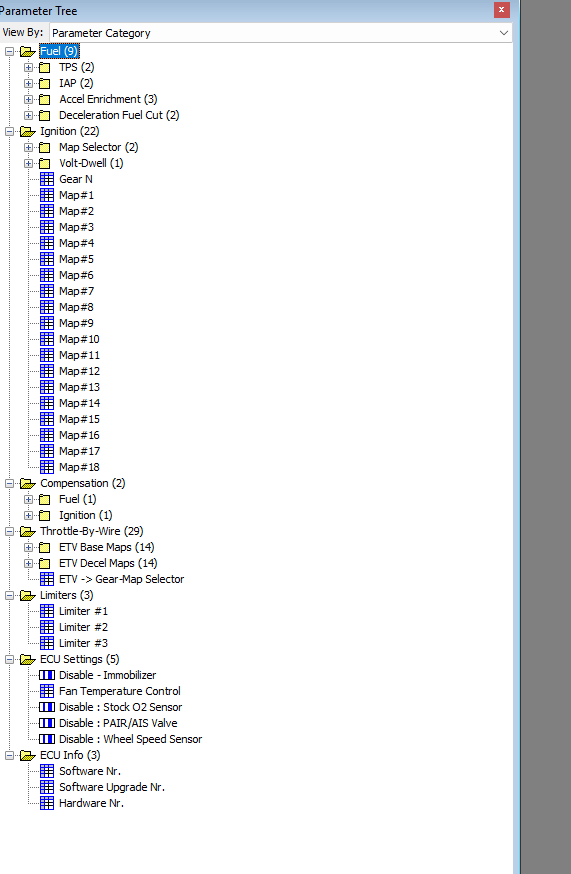This screenshot has width=571, height=874.
Task: Click the Software Nr. table icon
Action: point(47,771)
